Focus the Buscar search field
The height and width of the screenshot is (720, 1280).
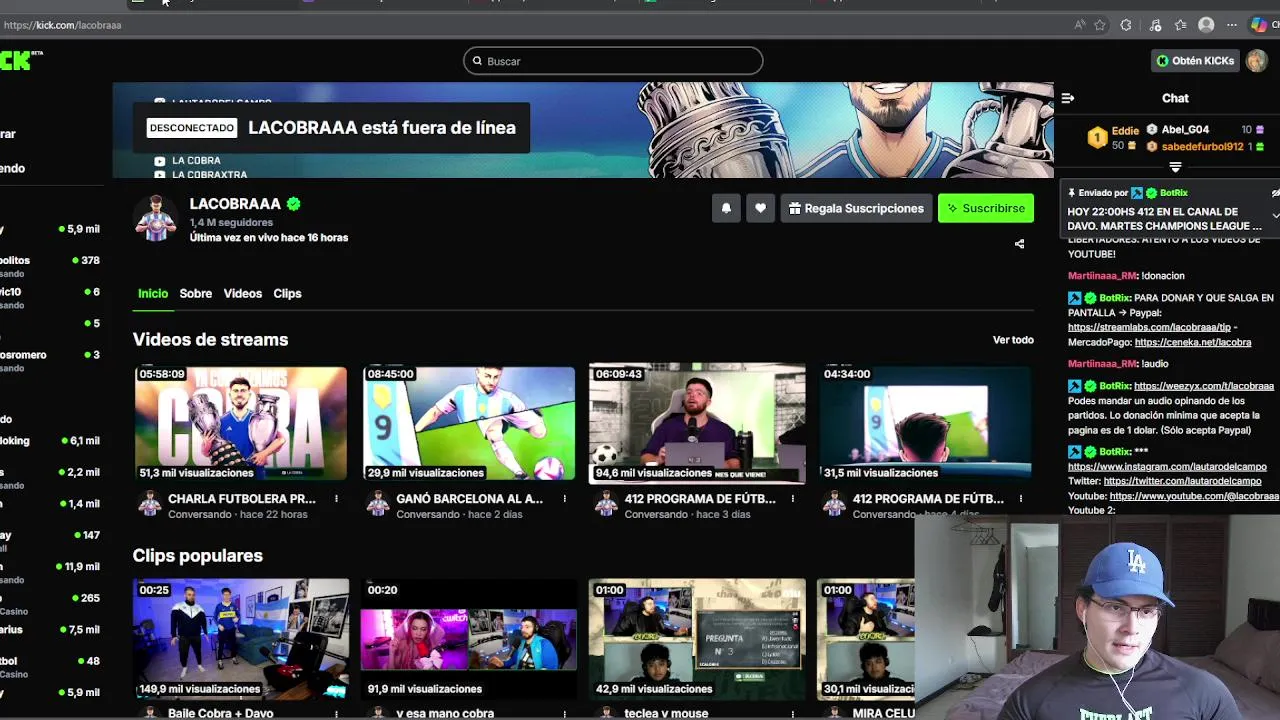(613, 61)
